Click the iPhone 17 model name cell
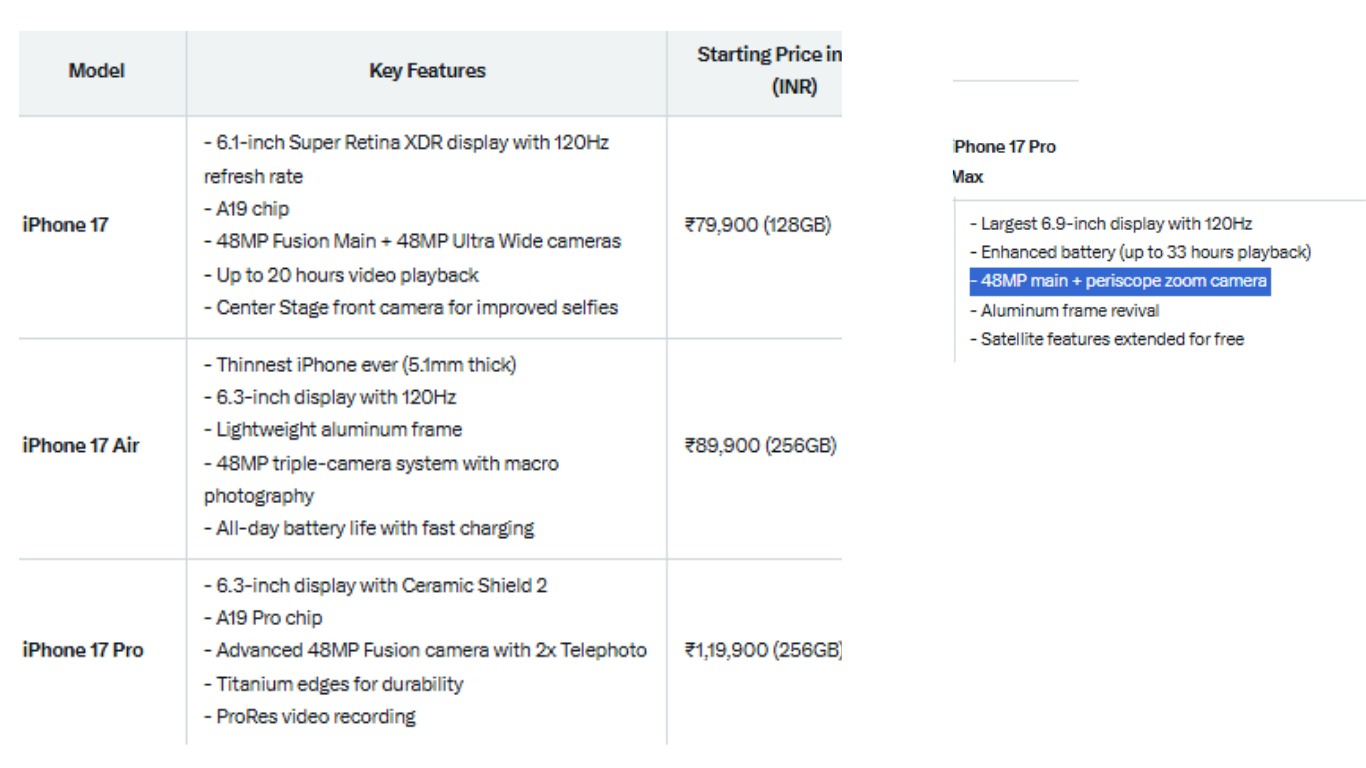The height and width of the screenshot is (768, 1366). (x=66, y=225)
